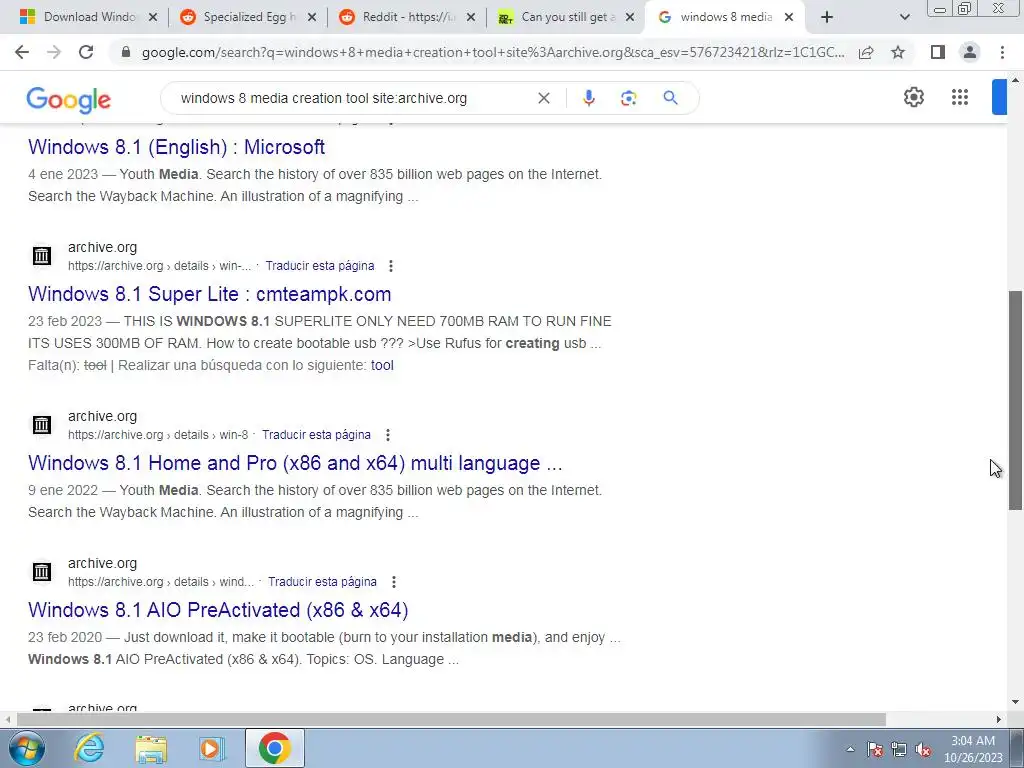
Task: Open Windows 8.1 Super Lite result
Action: tap(210, 294)
